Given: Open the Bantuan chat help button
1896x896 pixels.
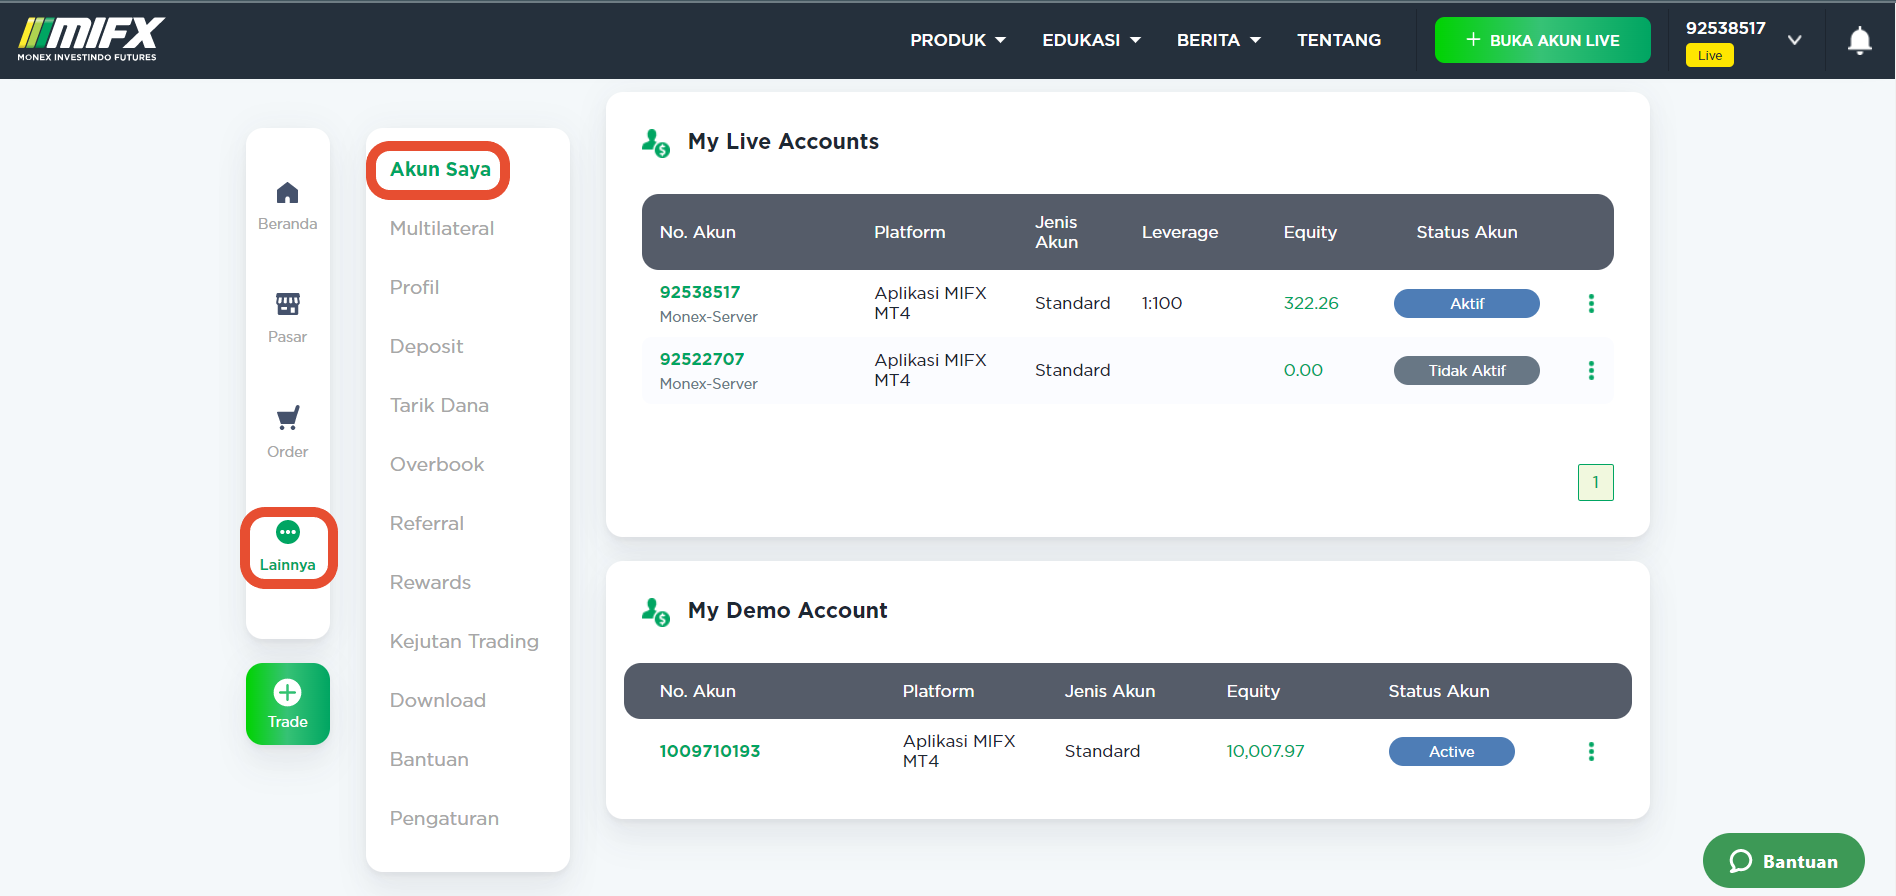Looking at the screenshot, I should (1784, 861).
